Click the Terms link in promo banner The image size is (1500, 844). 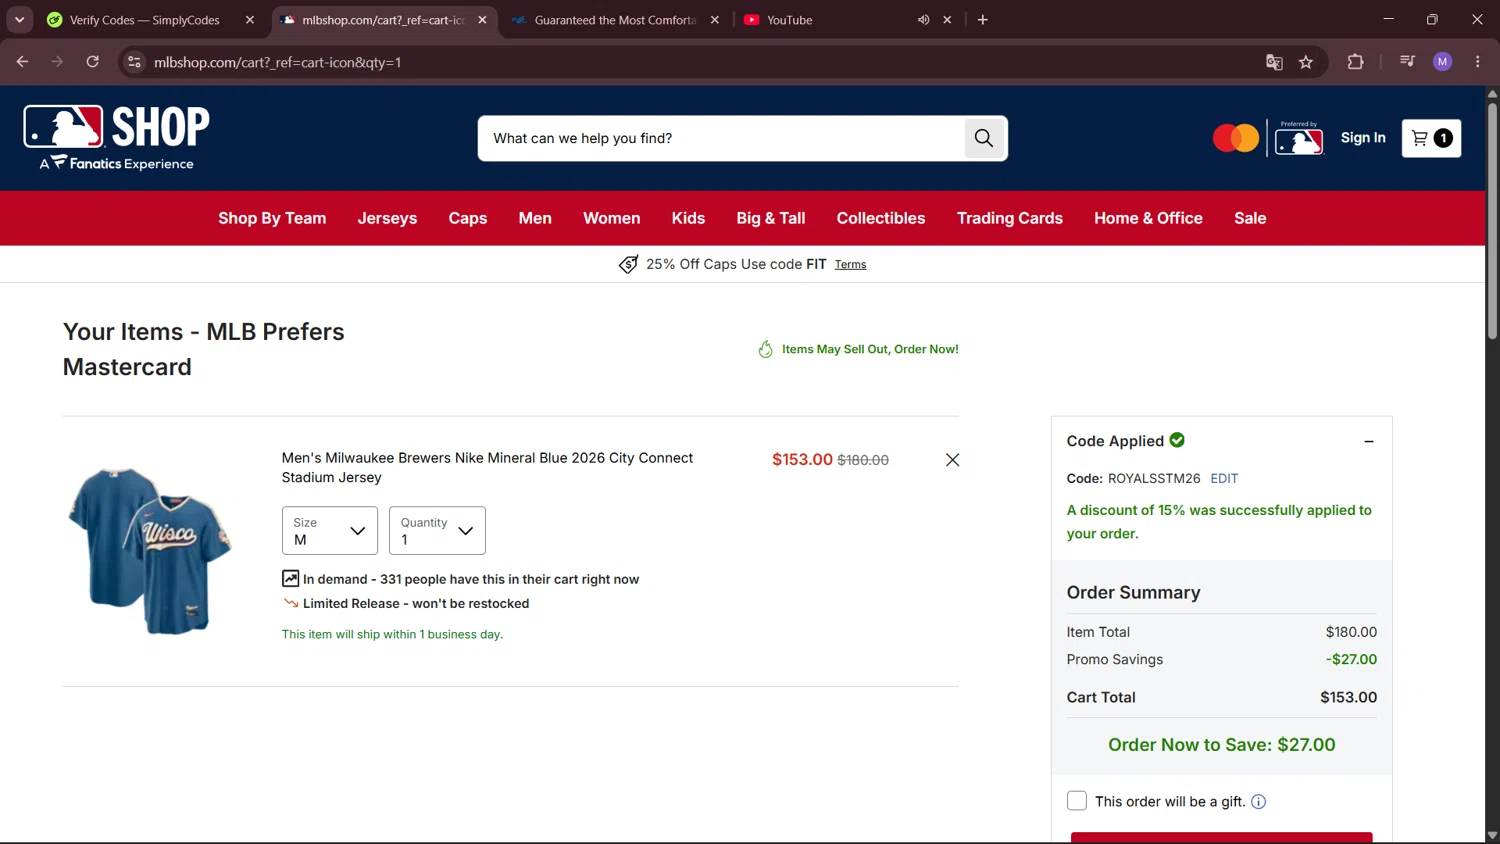coord(851,264)
